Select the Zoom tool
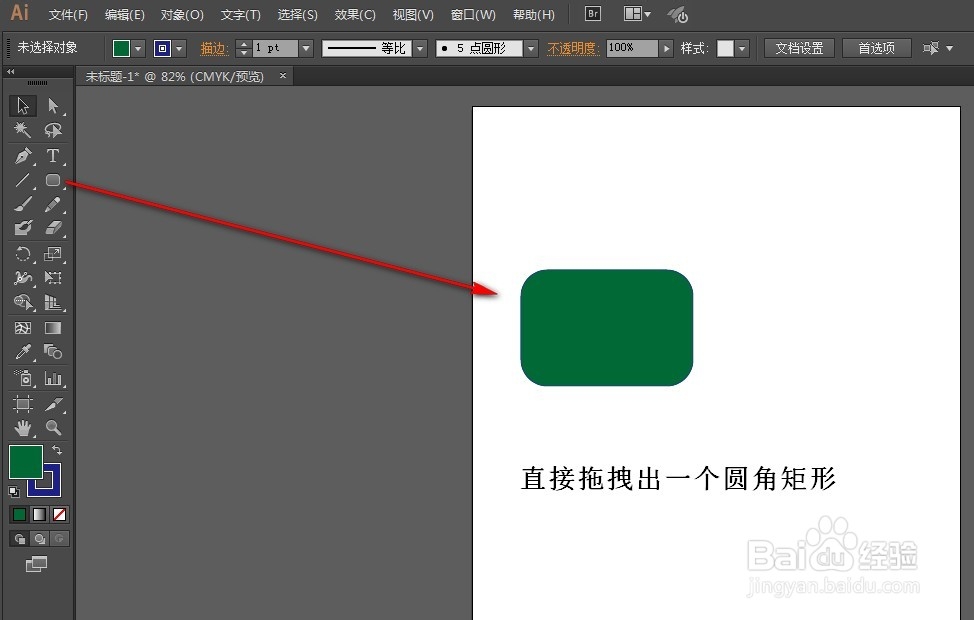The height and width of the screenshot is (620, 974). [54, 427]
